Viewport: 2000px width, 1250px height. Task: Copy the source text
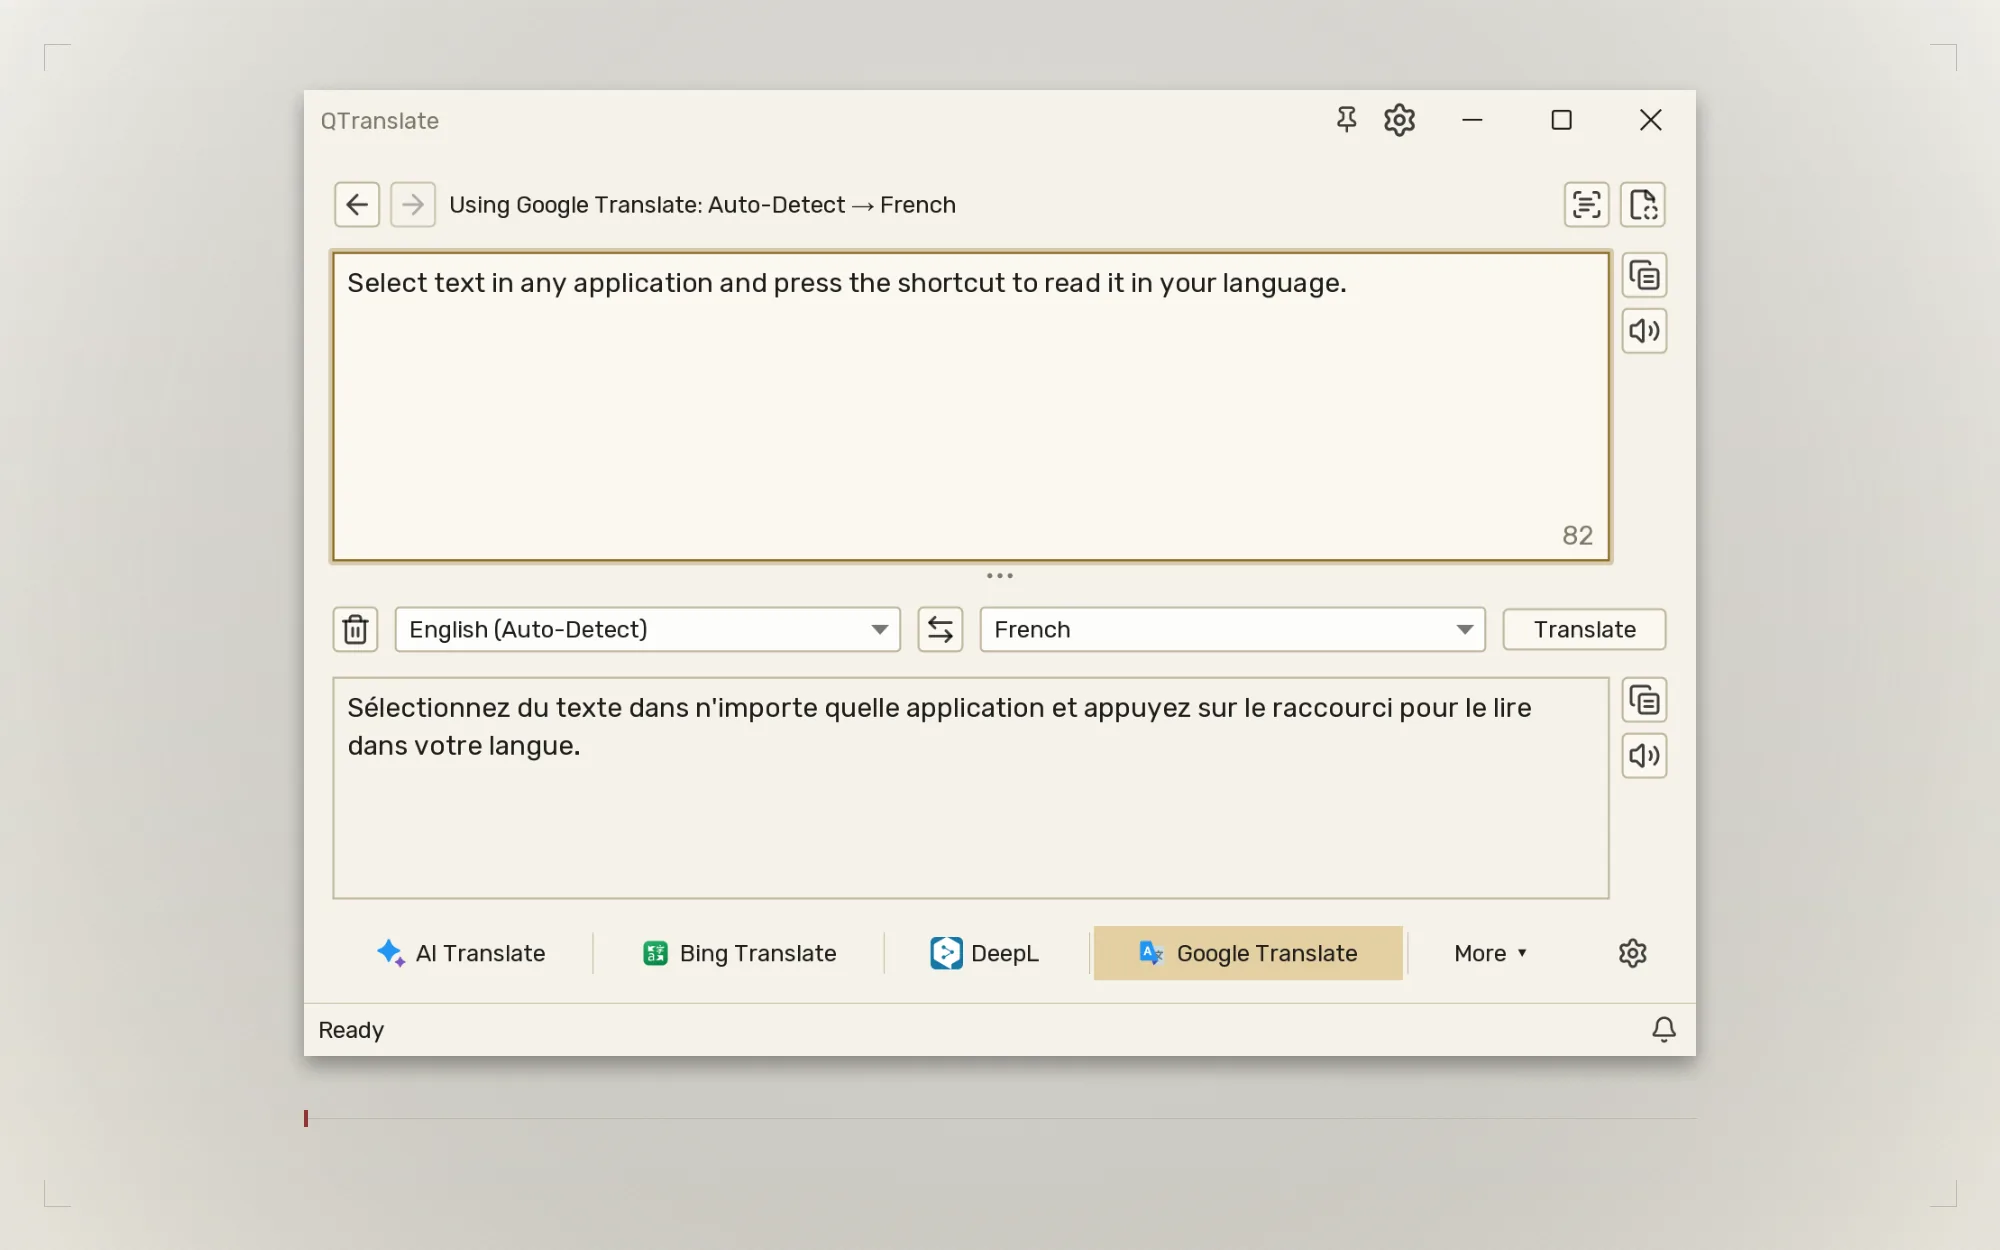click(1644, 275)
